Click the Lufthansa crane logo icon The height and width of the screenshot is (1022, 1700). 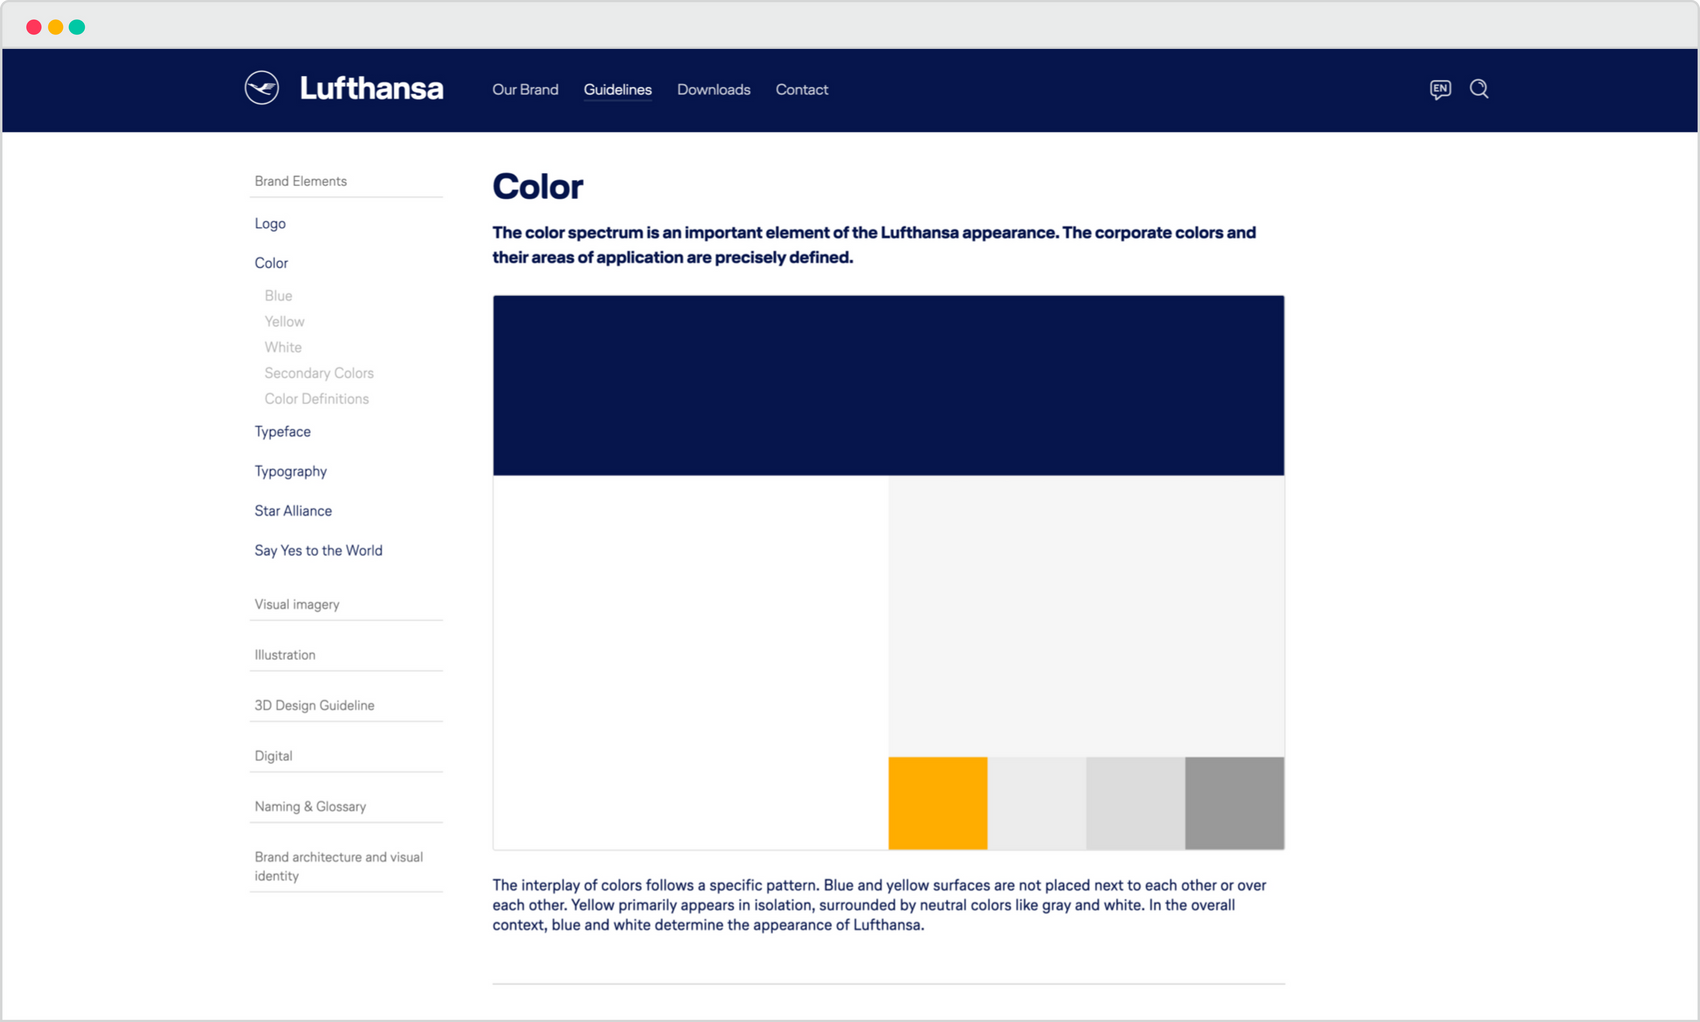(262, 88)
